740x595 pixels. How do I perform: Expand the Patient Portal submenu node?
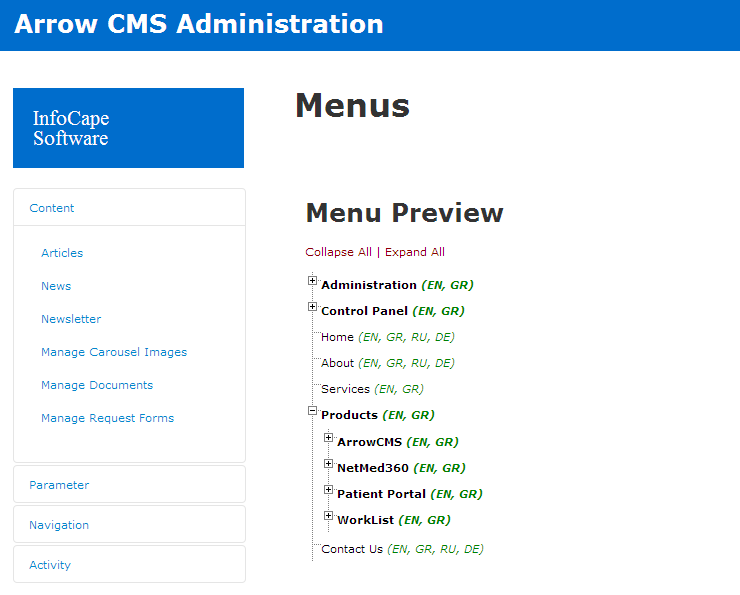coord(328,489)
